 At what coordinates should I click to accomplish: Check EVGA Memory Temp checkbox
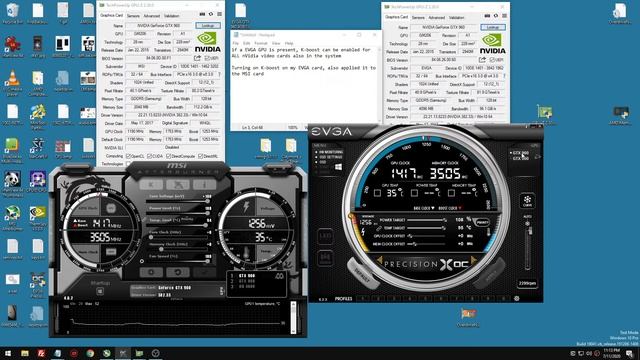point(451,193)
